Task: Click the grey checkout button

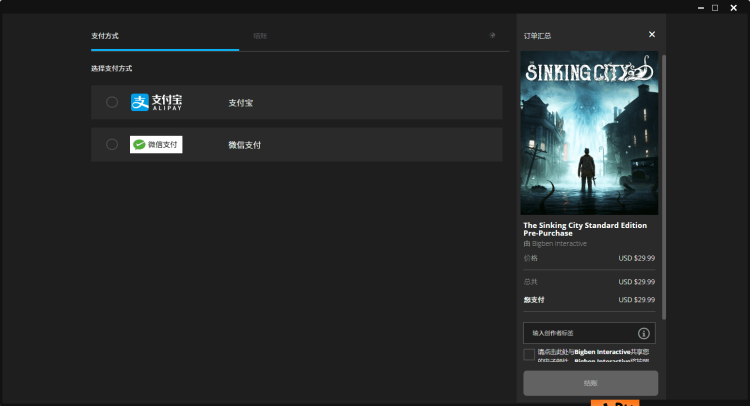Action: pyautogui.click(x=590, y=383)
